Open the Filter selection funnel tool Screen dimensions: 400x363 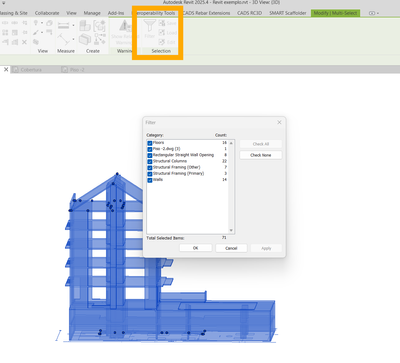(x=149, y=28)
